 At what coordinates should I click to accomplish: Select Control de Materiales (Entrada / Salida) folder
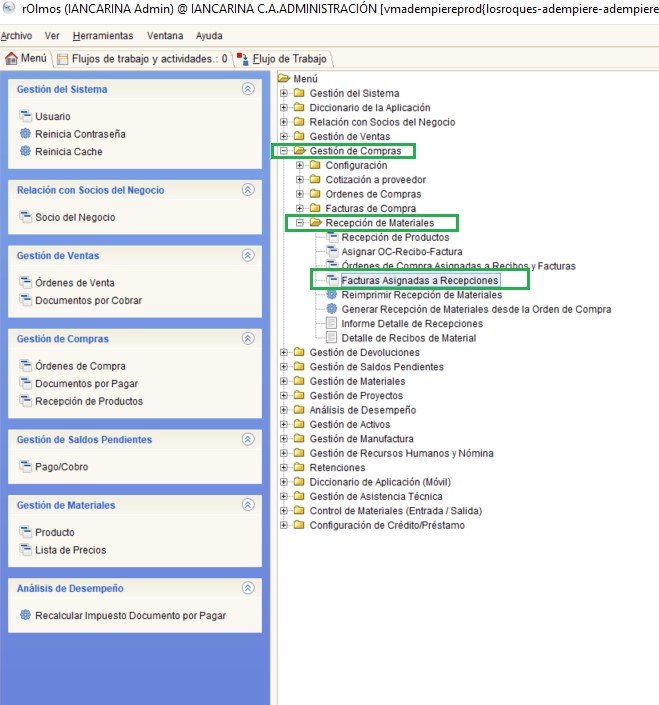point(396,510)
